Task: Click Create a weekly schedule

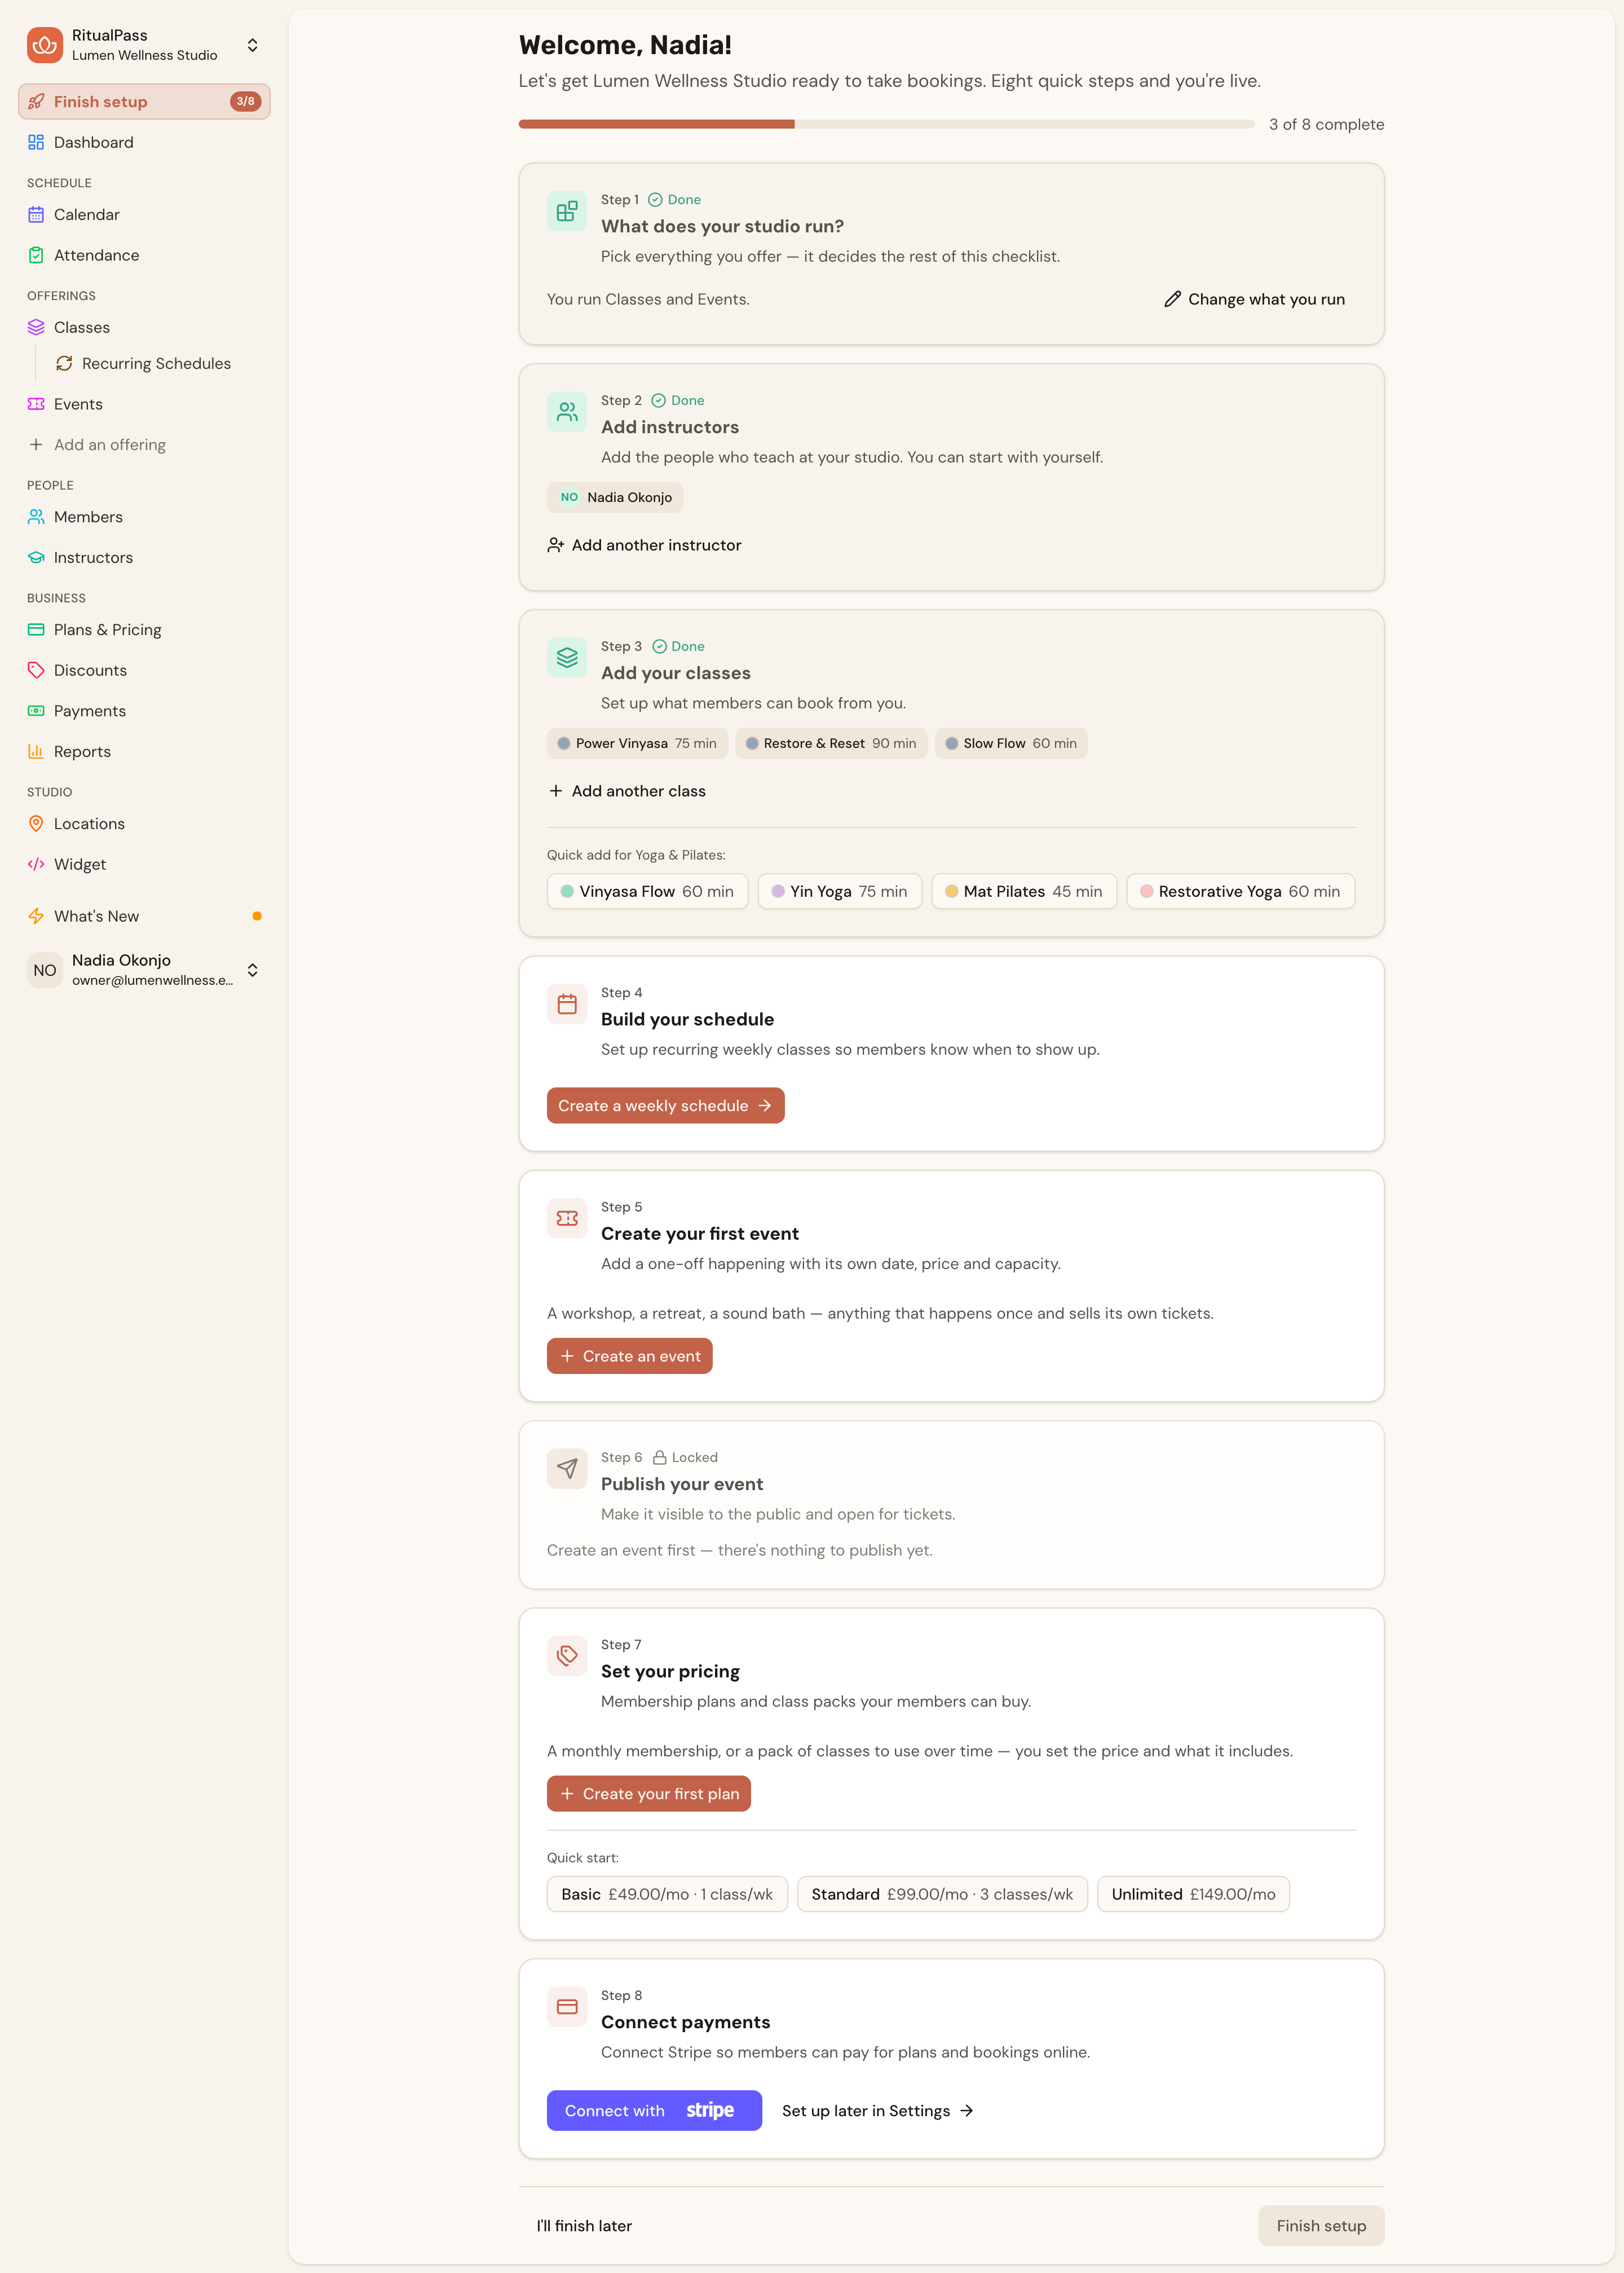Action: click(665, 1105)
